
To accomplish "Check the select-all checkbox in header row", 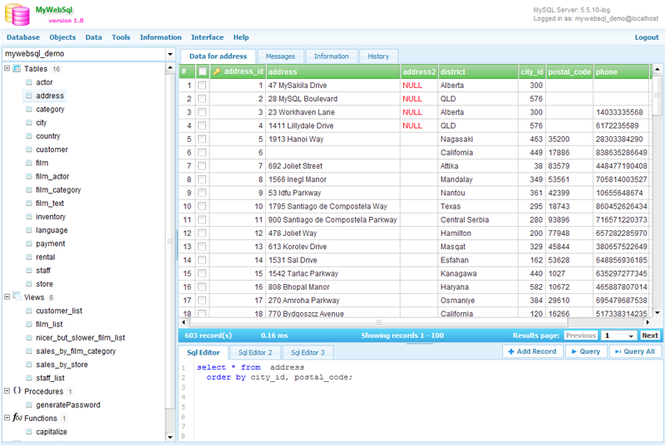I will click(x=203, y=72).
